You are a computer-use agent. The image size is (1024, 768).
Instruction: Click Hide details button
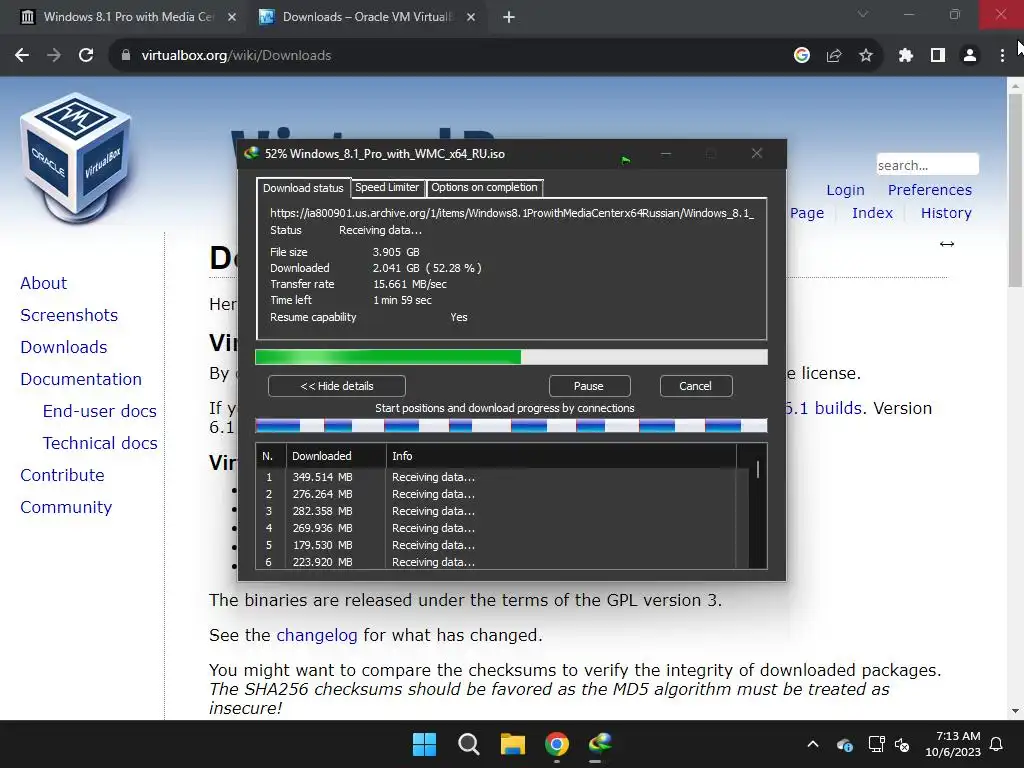click(x=337, y=386)
